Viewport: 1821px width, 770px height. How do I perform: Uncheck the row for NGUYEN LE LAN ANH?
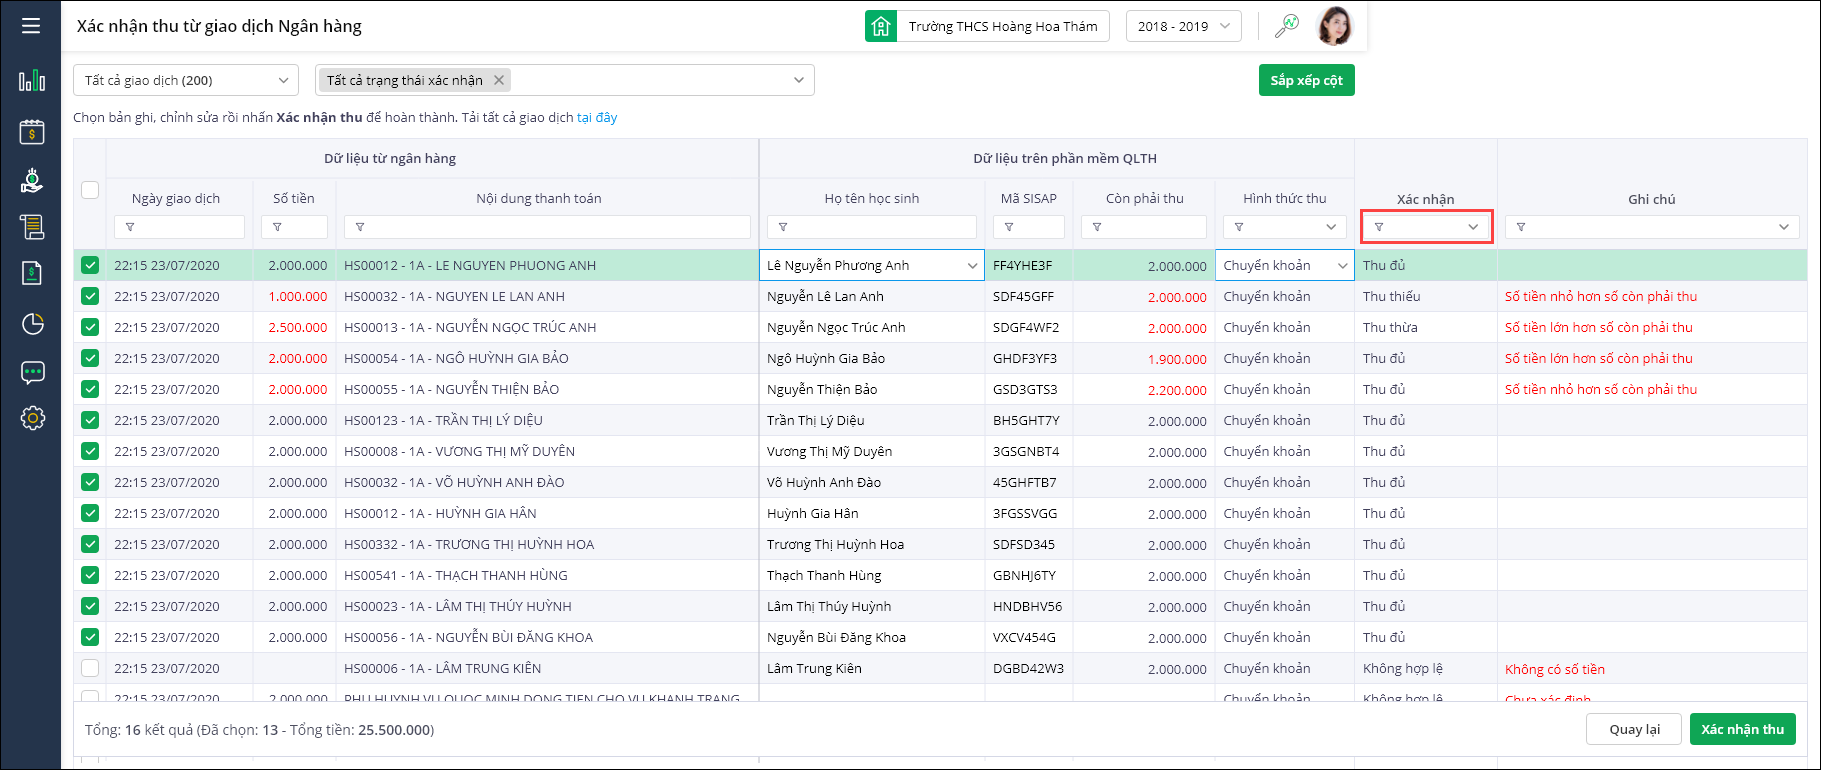[x=90, y=296]
